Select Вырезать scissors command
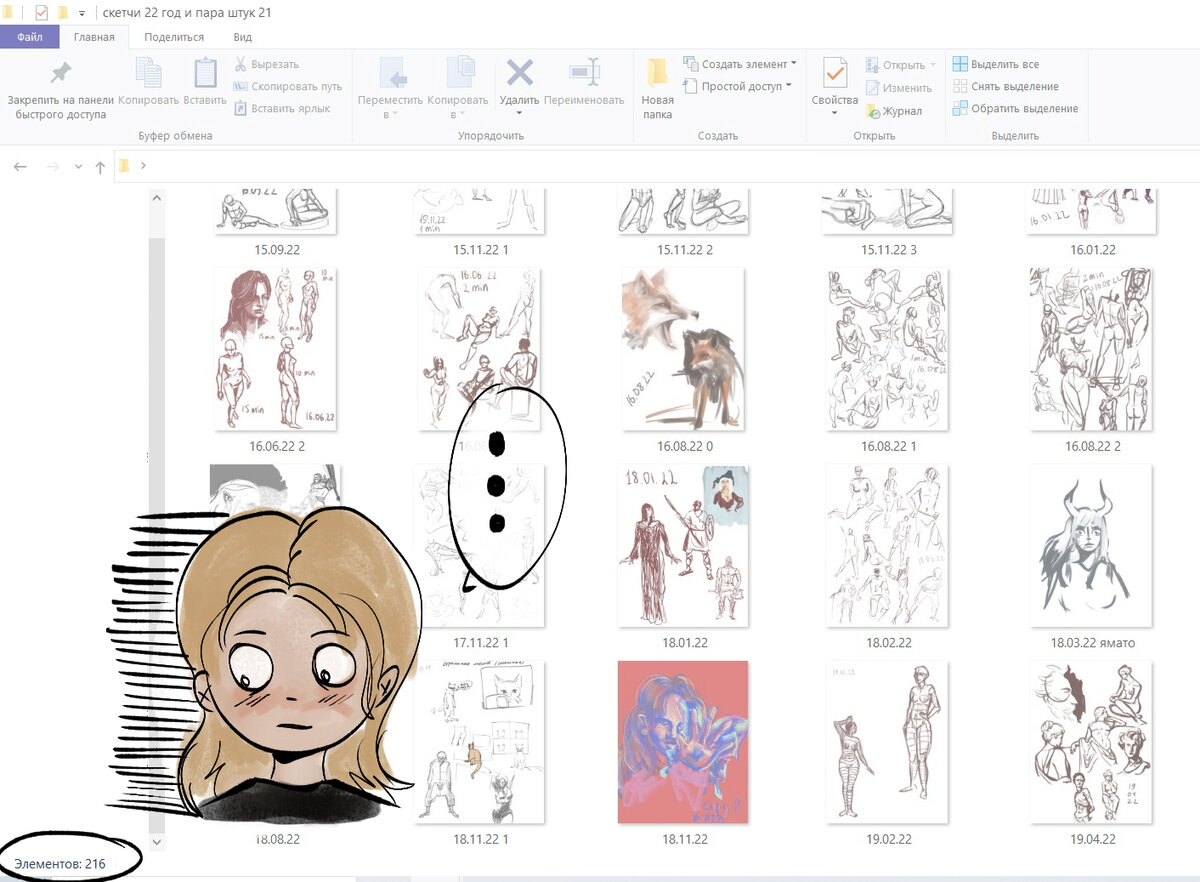This screenshot has height=882, width=1200. [x=267, y=65]
